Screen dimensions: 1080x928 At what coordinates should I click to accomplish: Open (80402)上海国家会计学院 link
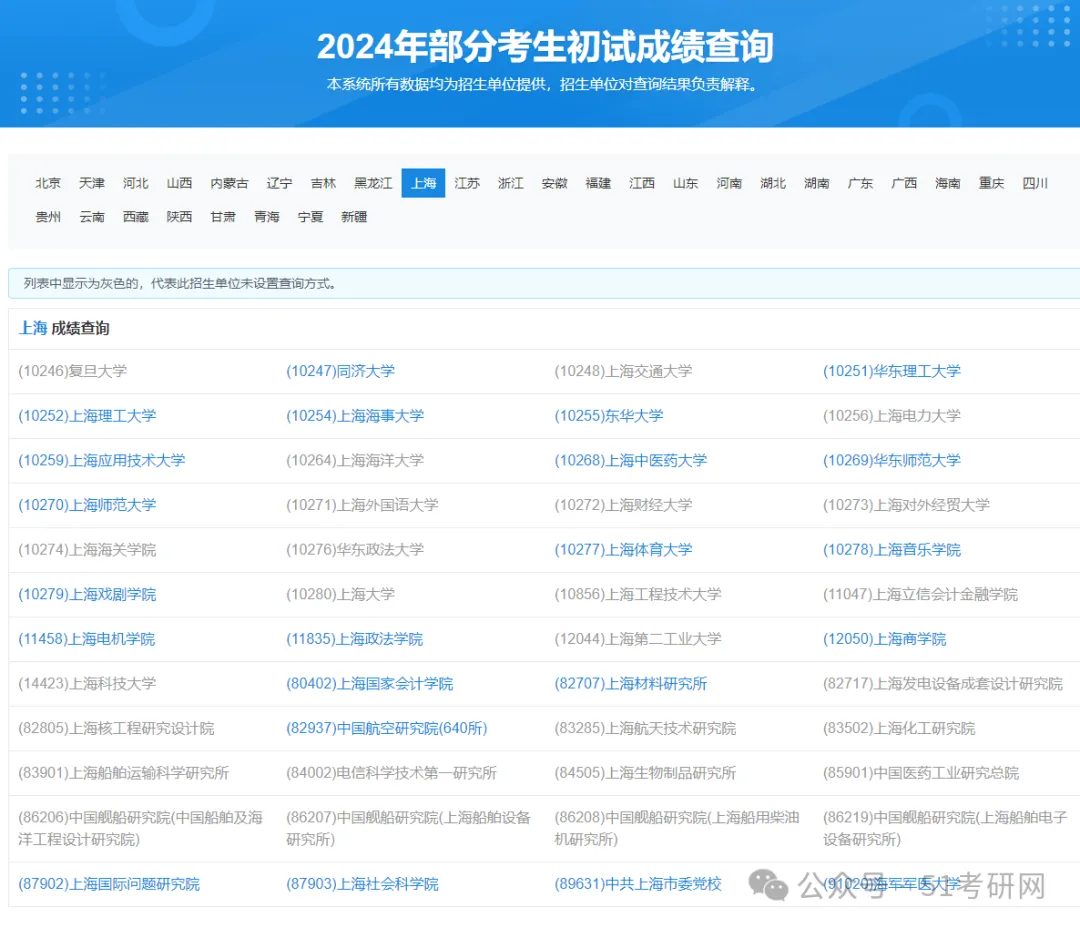pos(370,684)
